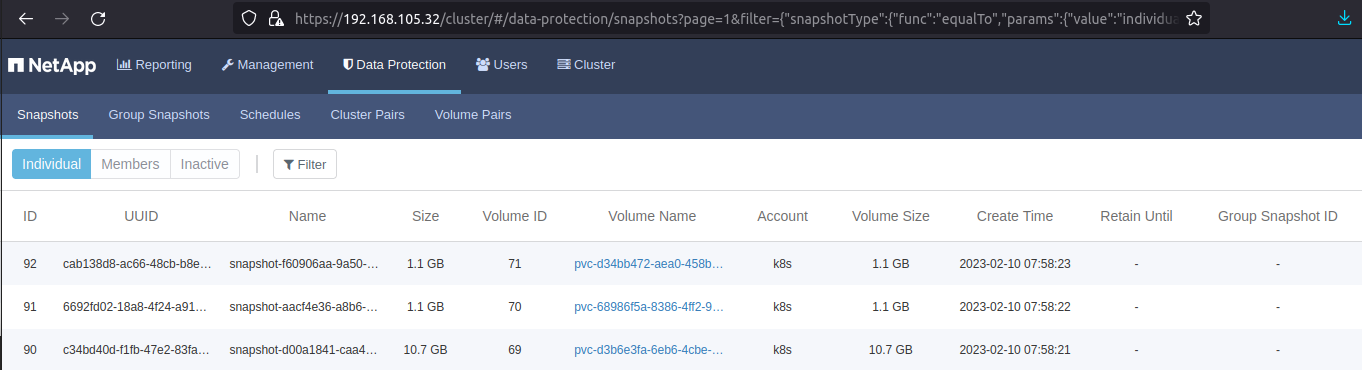Image resolution: width=1362 pixels, height=370 pixels.
Task: Click the padlock connection security icon
Action: (276, 18)
